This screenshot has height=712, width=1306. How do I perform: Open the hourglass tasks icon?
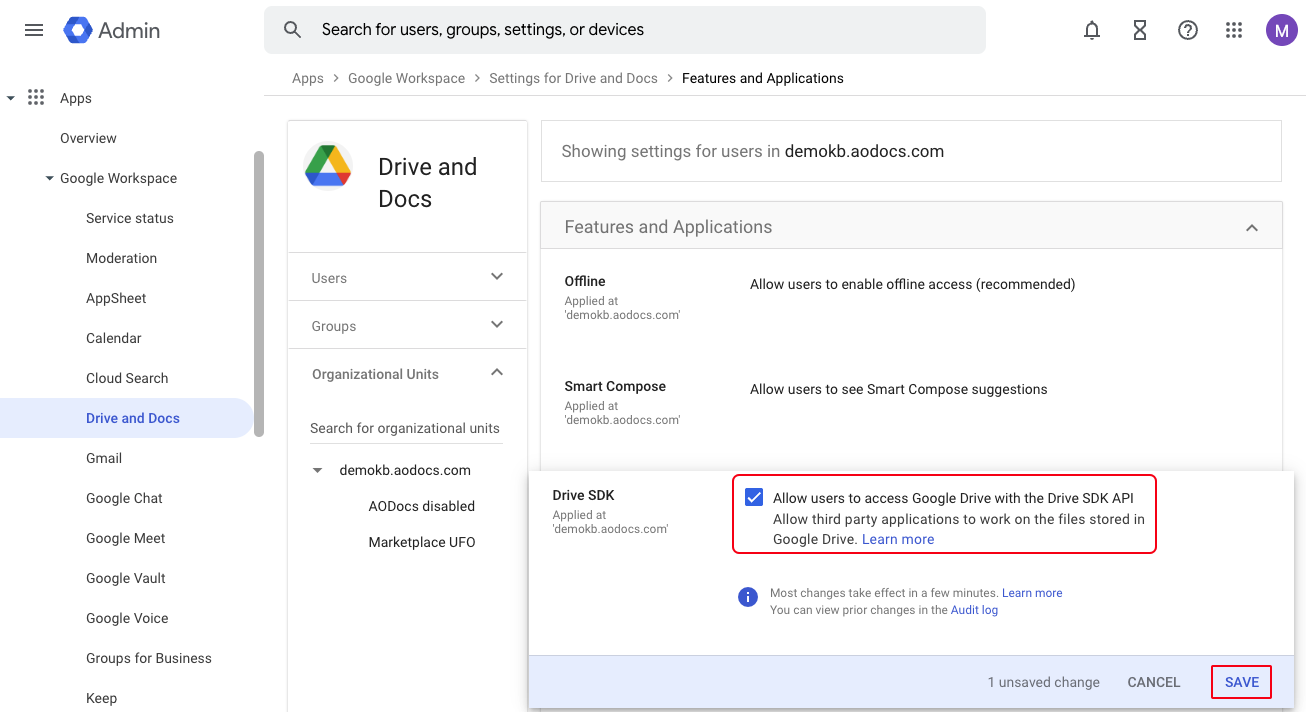(1140, 30)
